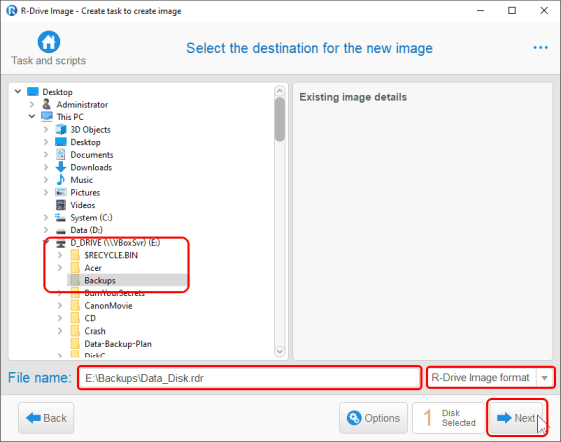This screenshot has width=561, height=442.
Task: Expand the Data (D:) node
Action: click(x=46, y=230)
